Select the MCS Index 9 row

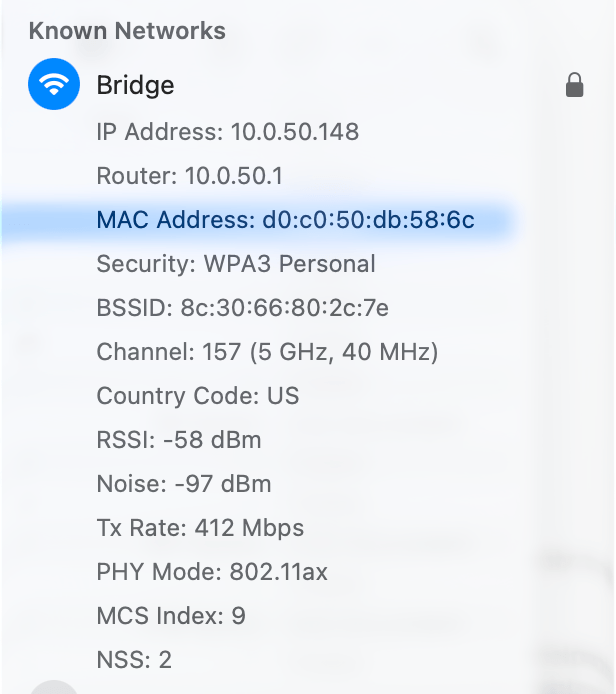point(171,616)
